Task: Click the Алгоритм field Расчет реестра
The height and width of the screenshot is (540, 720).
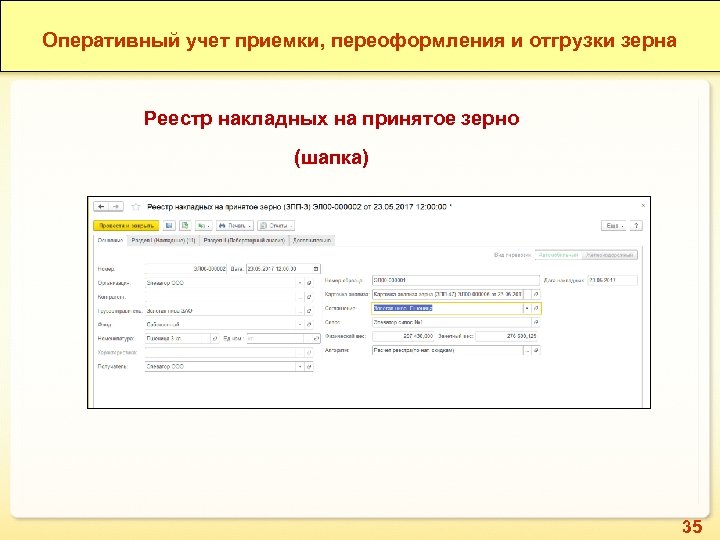Action: click(448, 350)
